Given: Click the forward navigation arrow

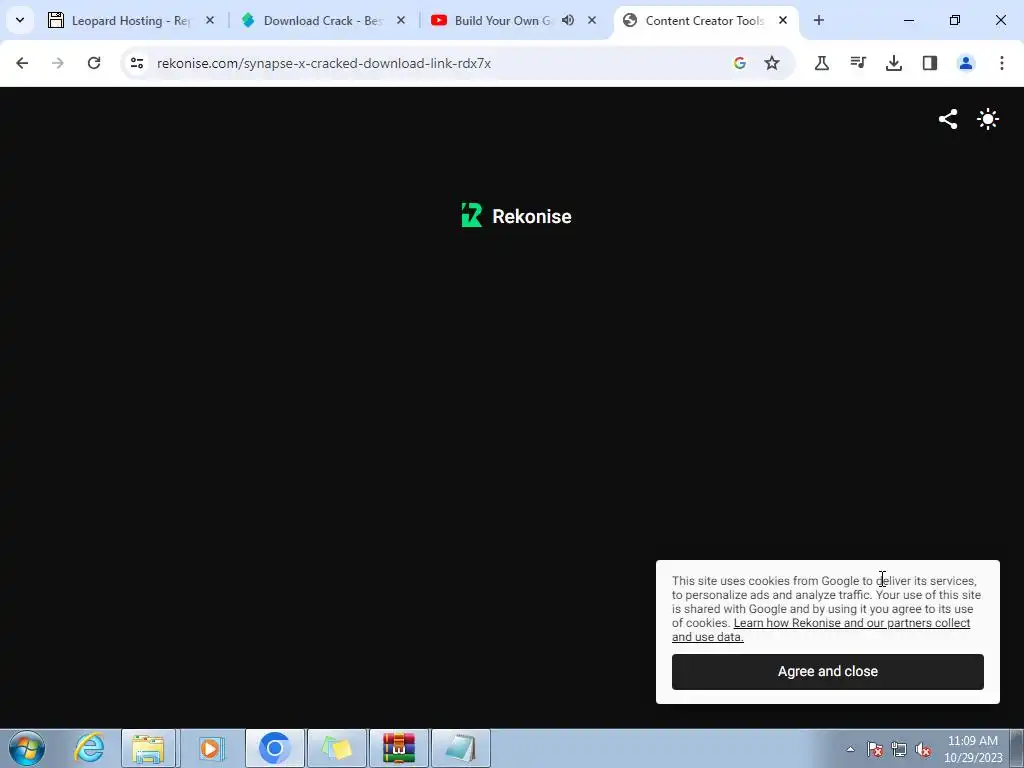Looking at the screenshot, I should [x=58, y=63].
